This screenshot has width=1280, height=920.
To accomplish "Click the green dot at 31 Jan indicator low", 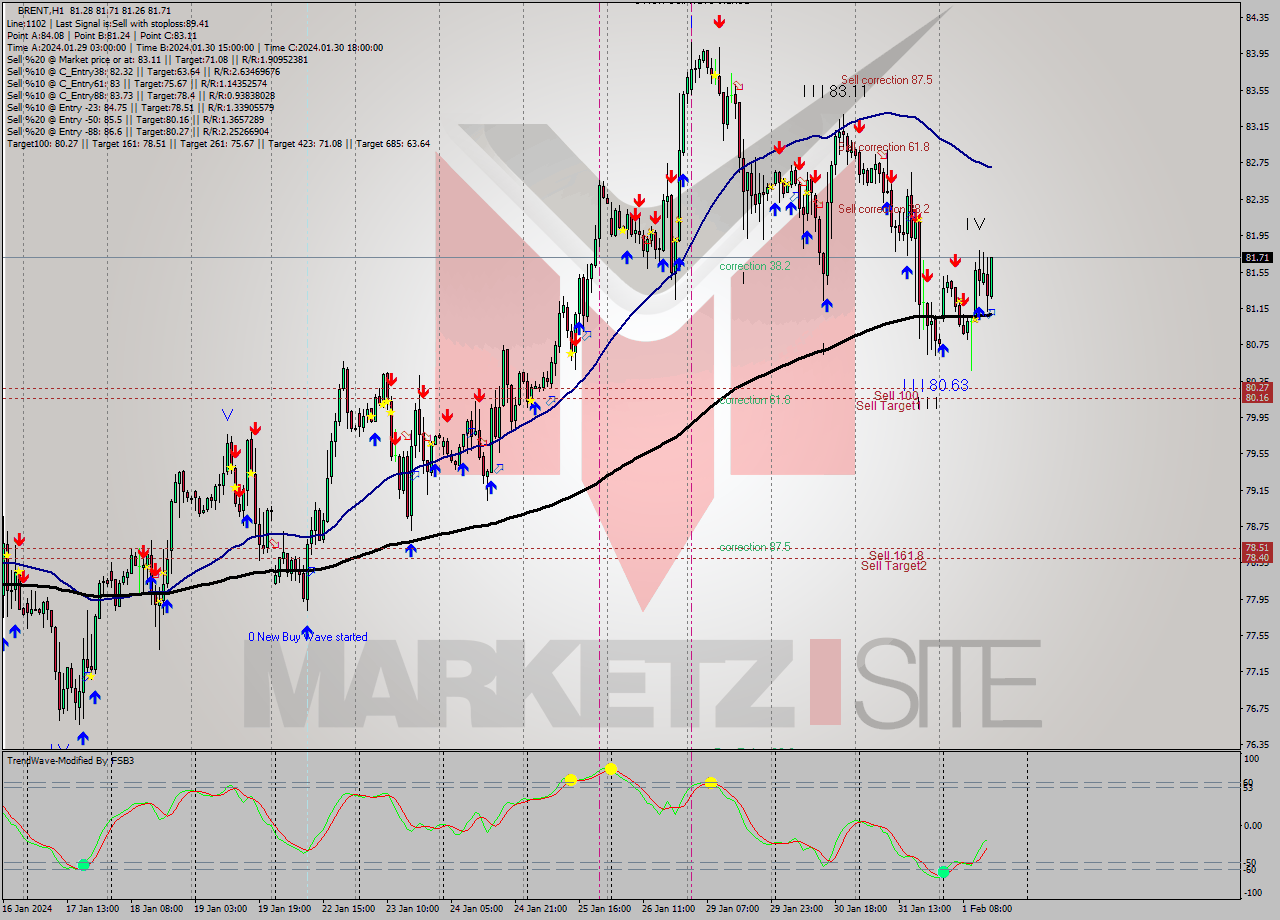I will 944,872.
